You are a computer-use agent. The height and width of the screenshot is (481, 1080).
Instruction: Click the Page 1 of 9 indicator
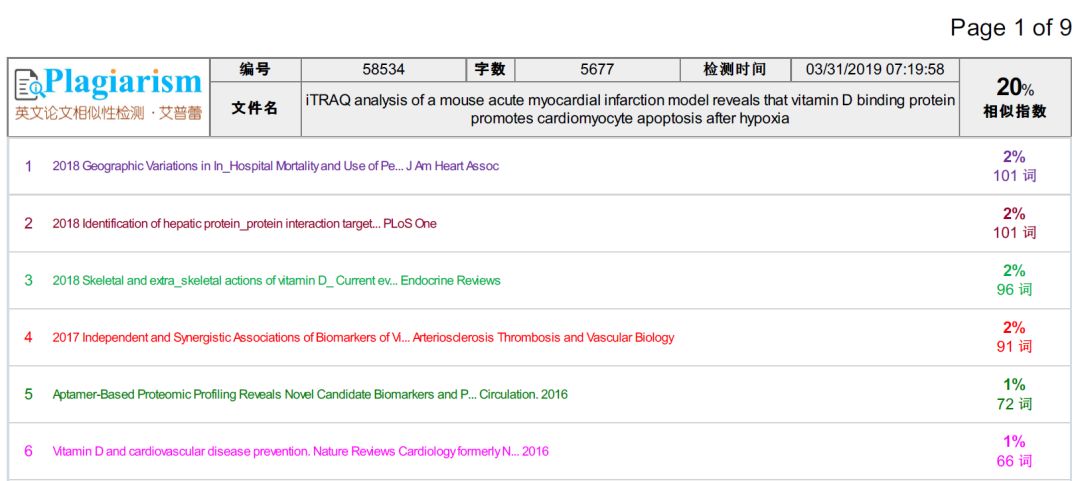[x=1010, y=27]
